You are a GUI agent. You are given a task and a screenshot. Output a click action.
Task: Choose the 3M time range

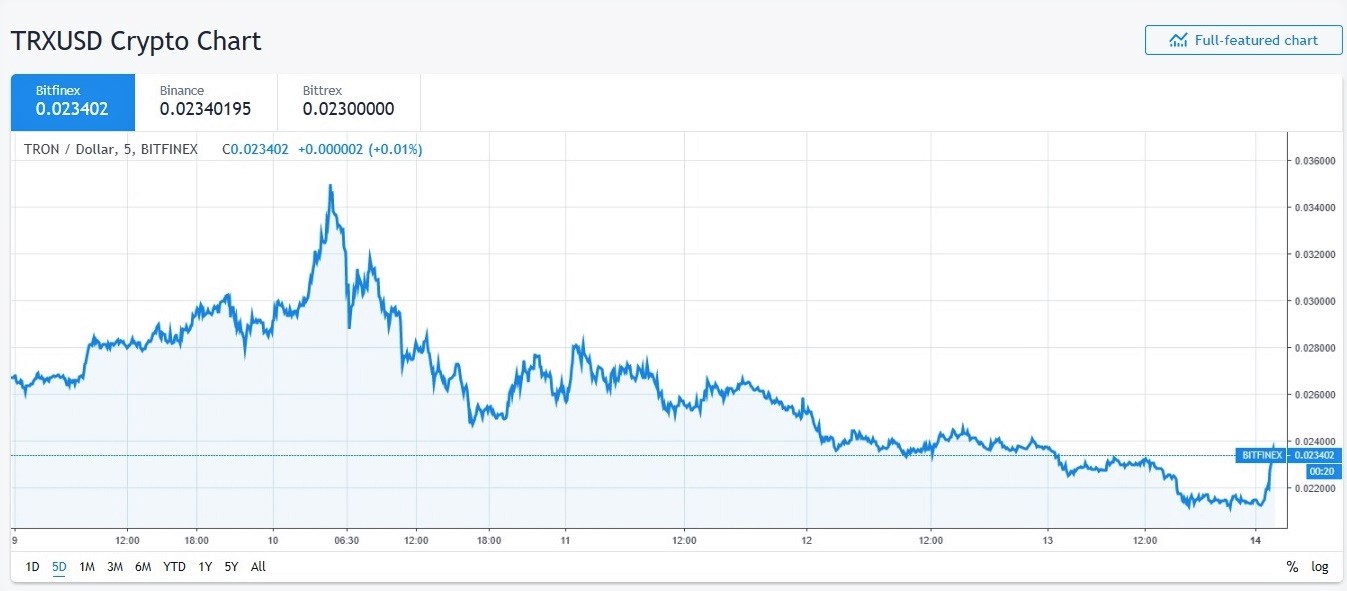coord(115,567)
